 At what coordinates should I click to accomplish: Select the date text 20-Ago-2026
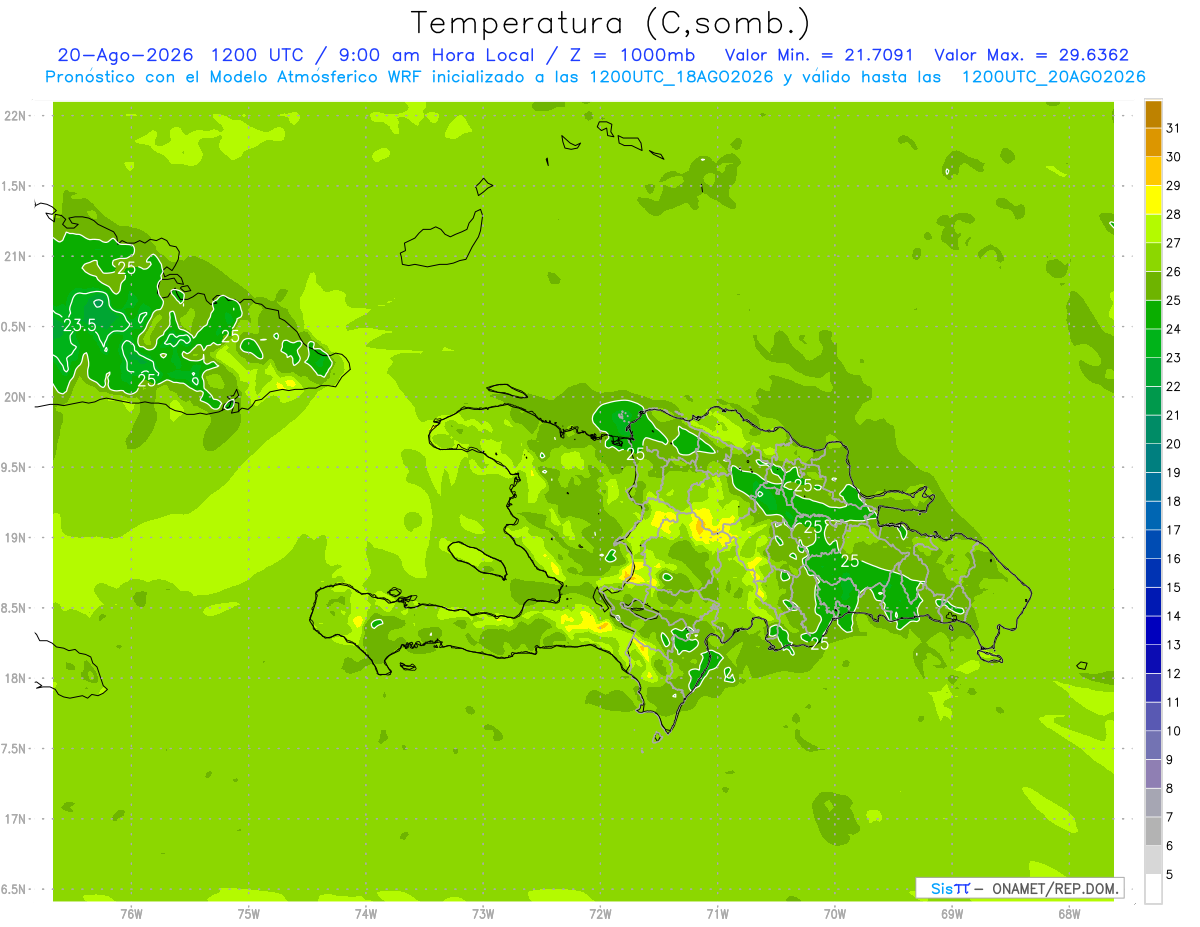point(126,55)
